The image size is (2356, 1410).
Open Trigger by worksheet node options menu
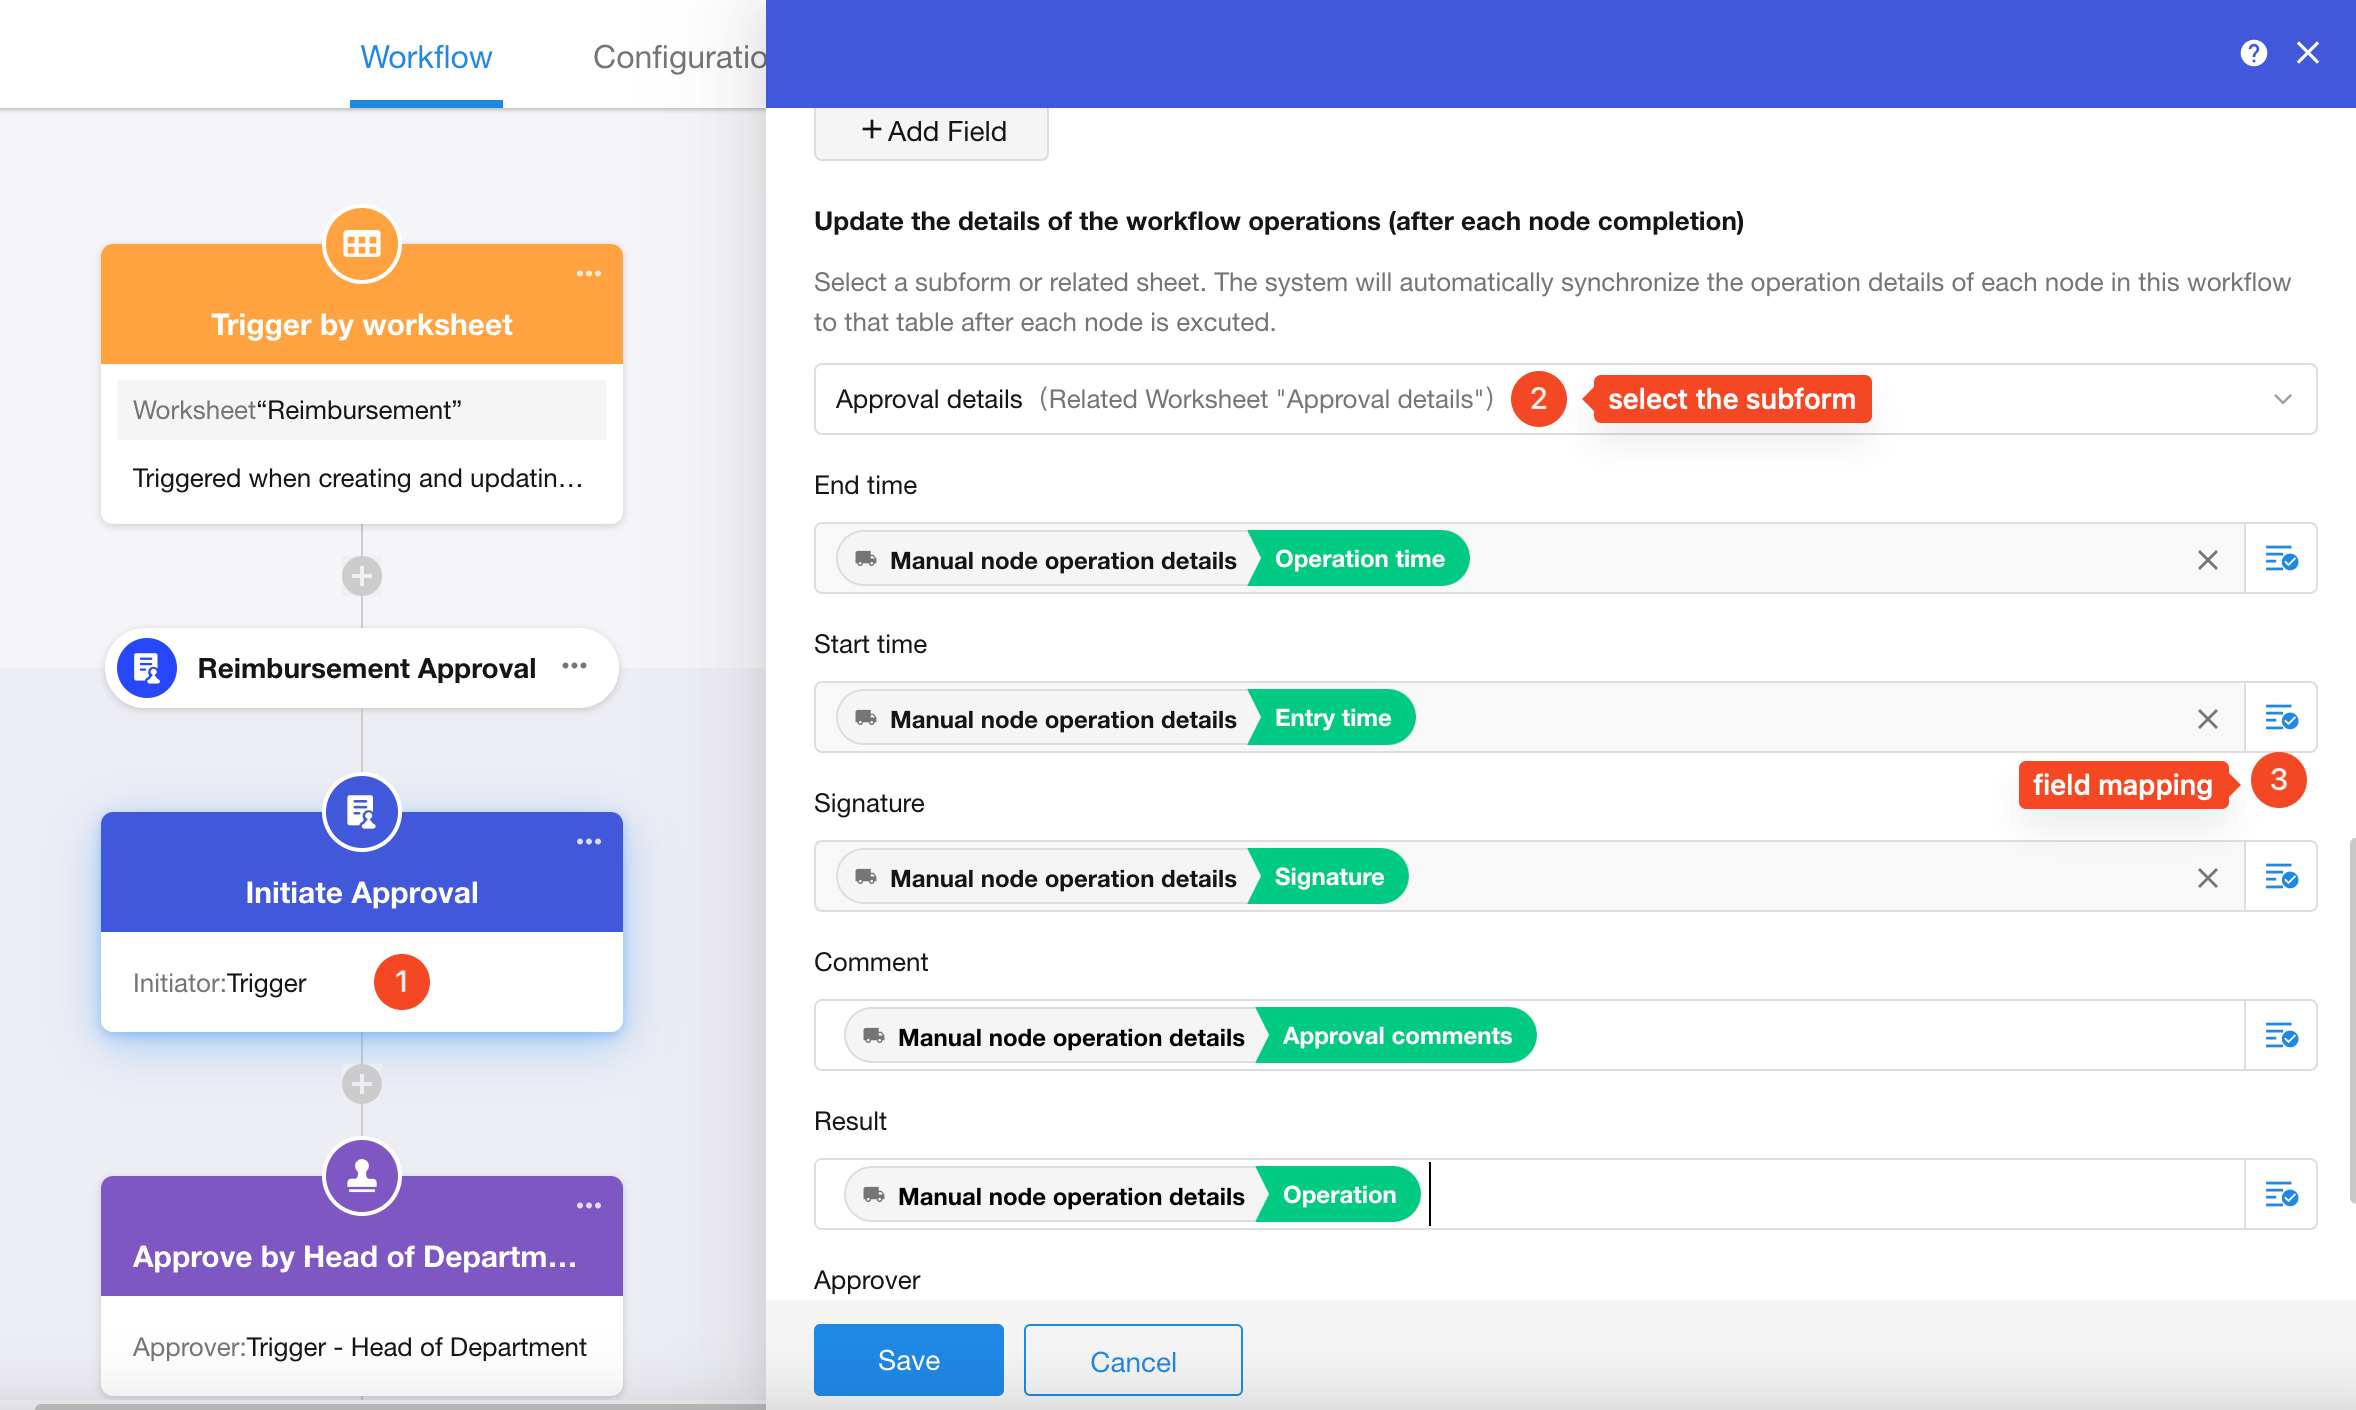point(589,274)
